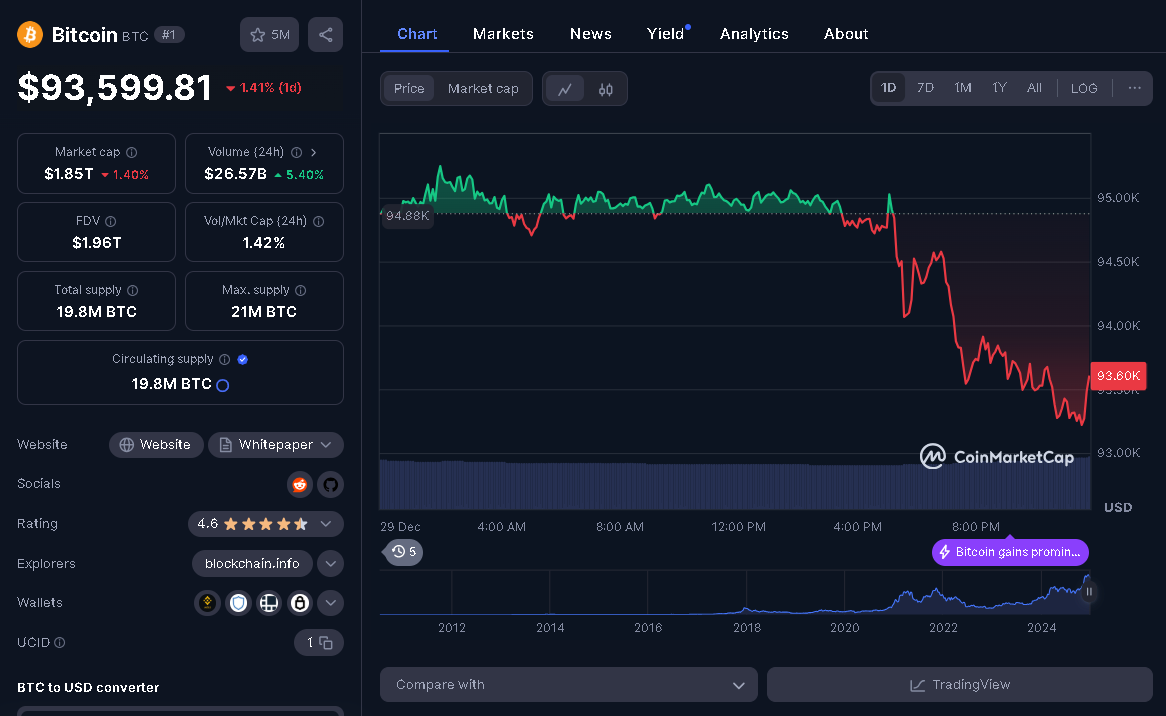Screen dimensions: 1166x716
Task: Show UCID info icon
Action: pos(59,642)
